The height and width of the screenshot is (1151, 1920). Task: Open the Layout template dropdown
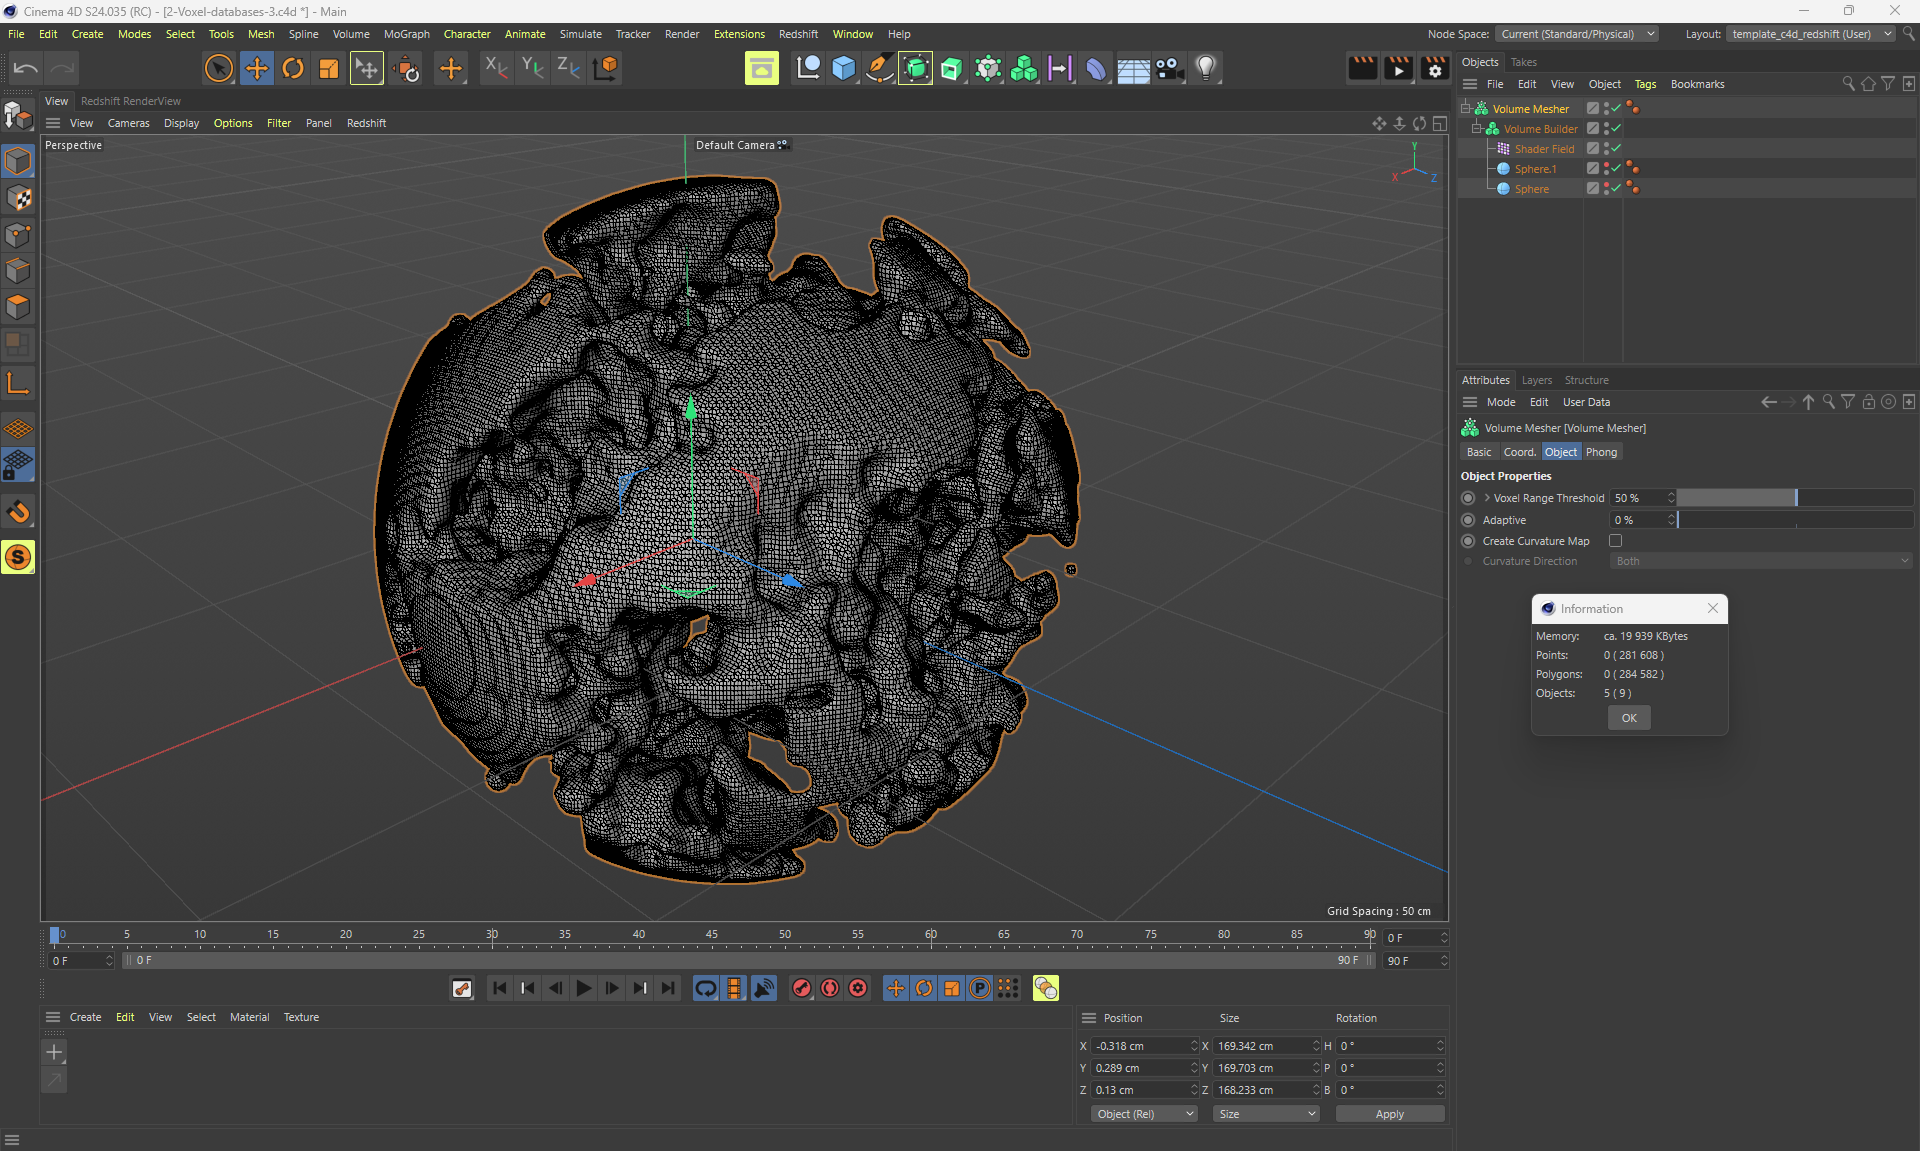pyautogui.click(x=1811, y=34)
